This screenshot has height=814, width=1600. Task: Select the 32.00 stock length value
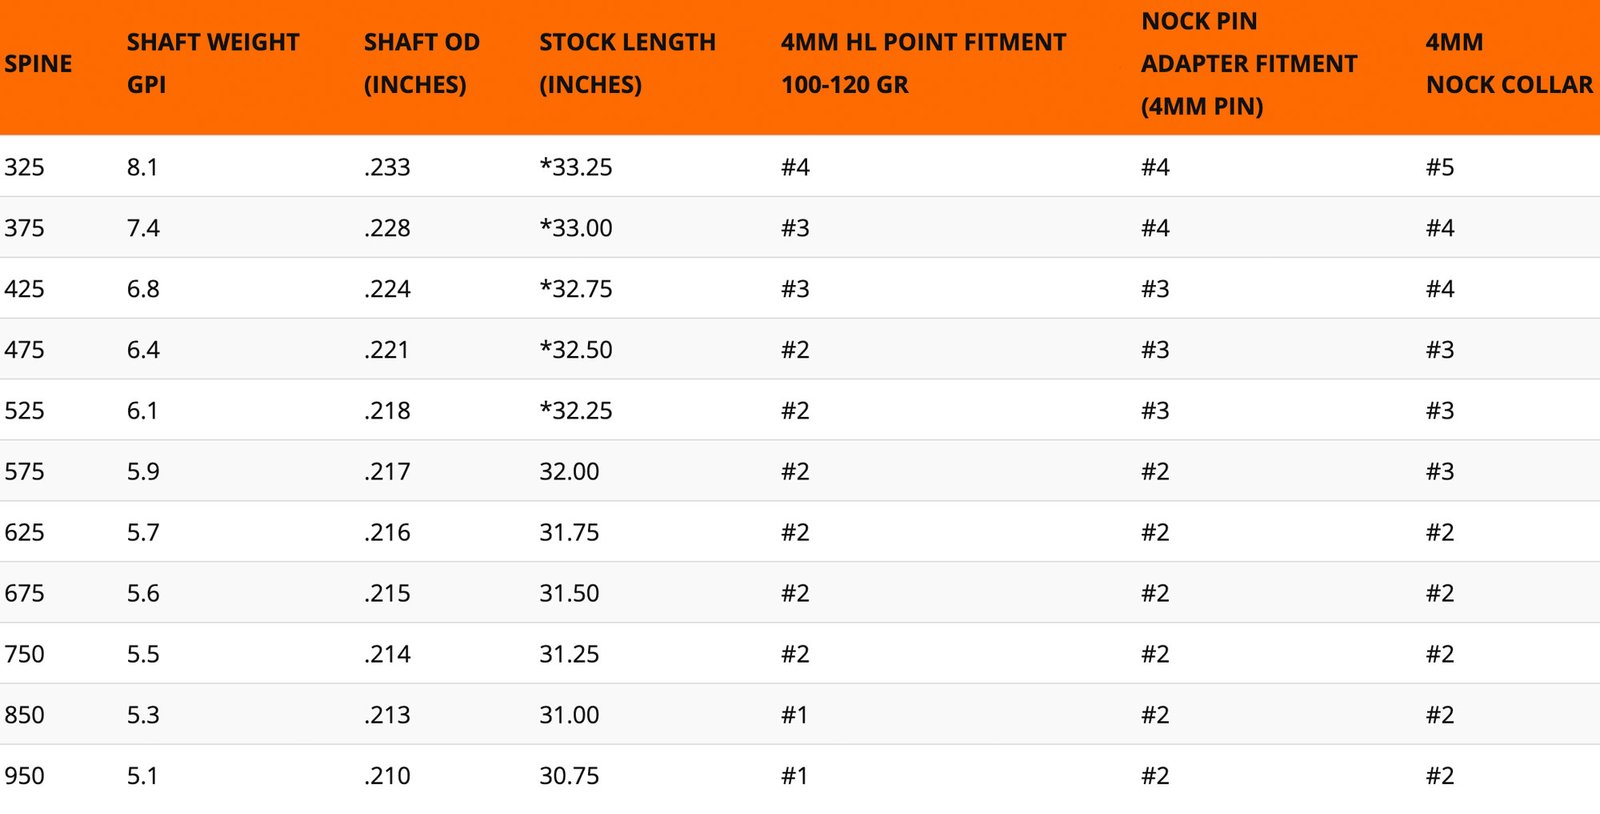tap(569, 472)
